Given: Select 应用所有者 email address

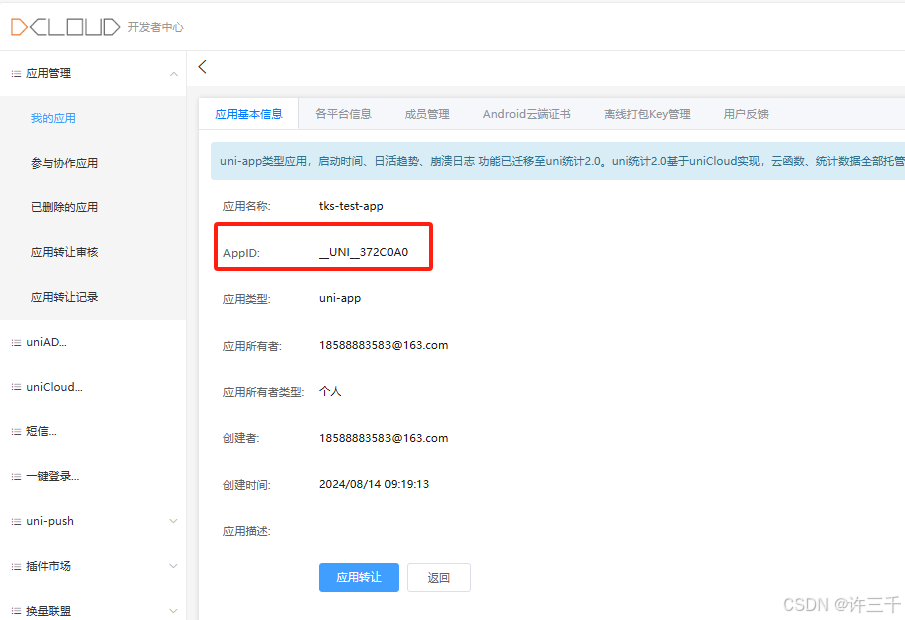Looking at the screenshot, I should click(383, 345).
